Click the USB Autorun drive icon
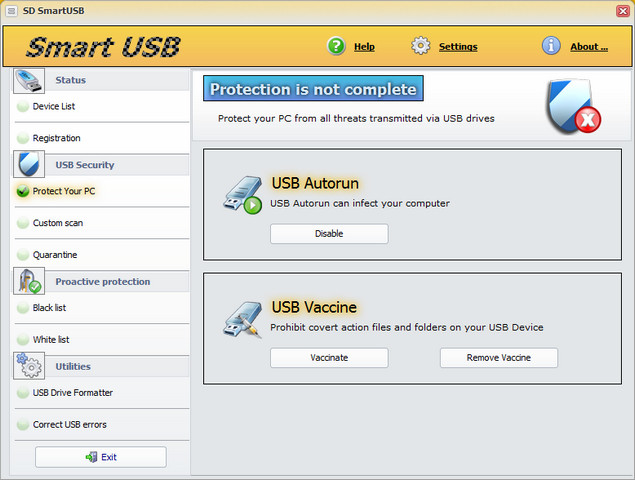The height and width of the screenshot is (480, 635). (x=242, y=195)
